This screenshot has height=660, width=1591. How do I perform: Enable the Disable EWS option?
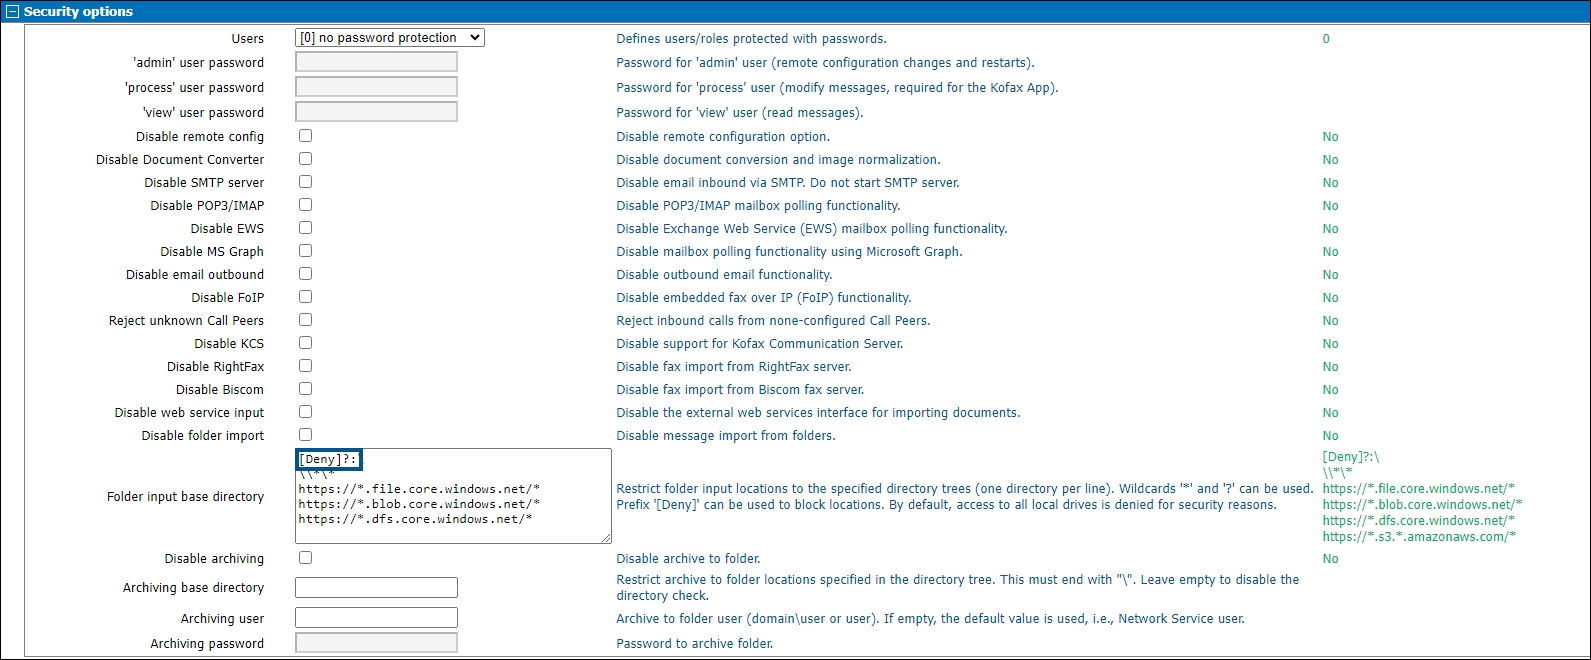(305, 228)
